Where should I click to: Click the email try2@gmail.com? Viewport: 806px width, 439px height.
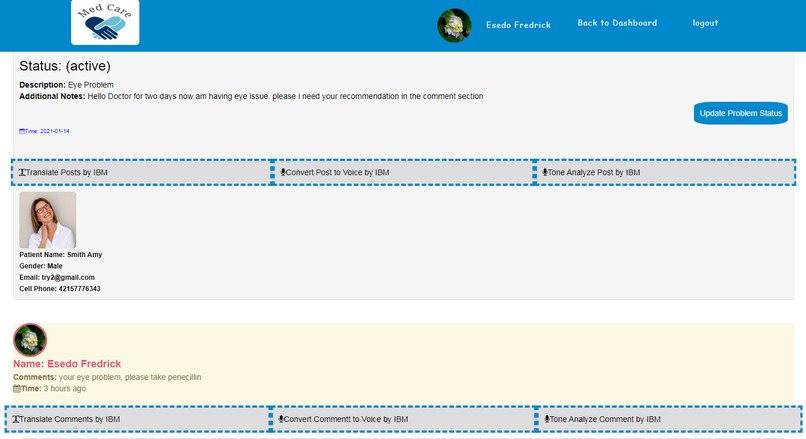coord(68,277)
